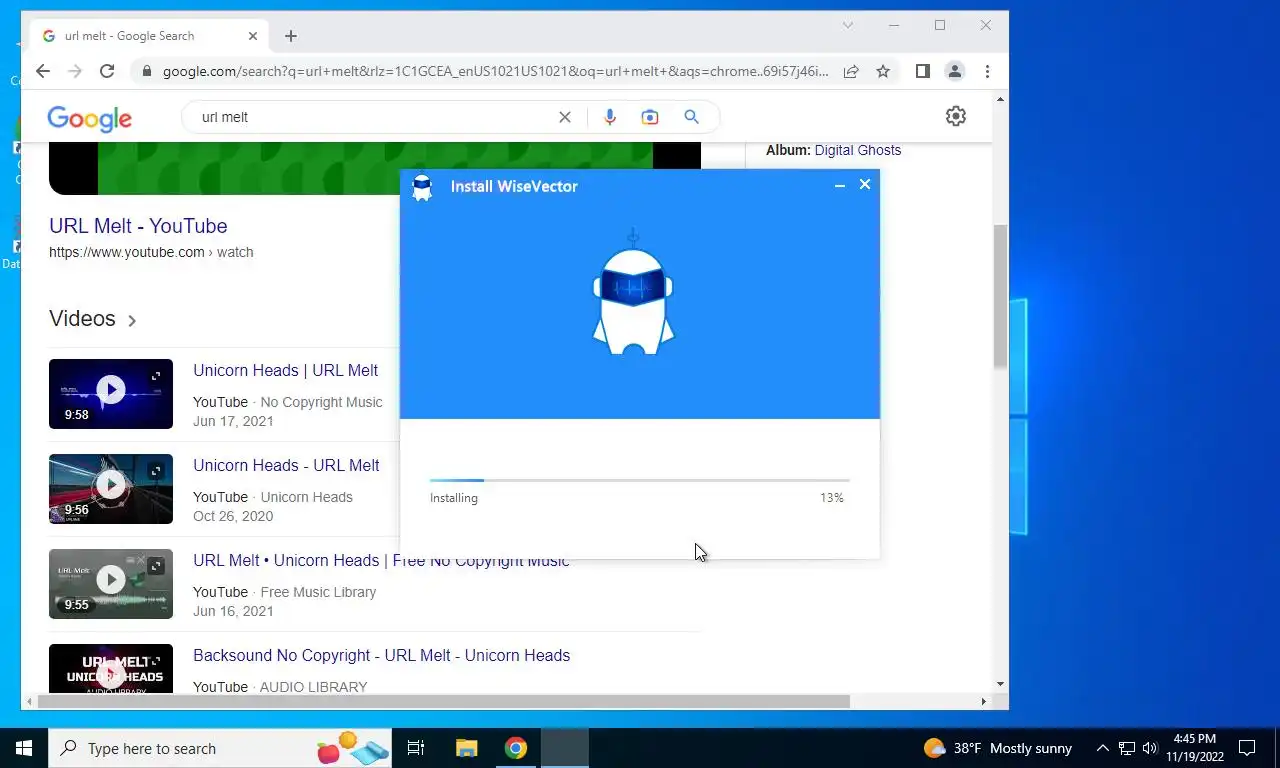
Task: Click WiseVector robot icon in title
Action: pyautogui.click(x=422, y=187)
